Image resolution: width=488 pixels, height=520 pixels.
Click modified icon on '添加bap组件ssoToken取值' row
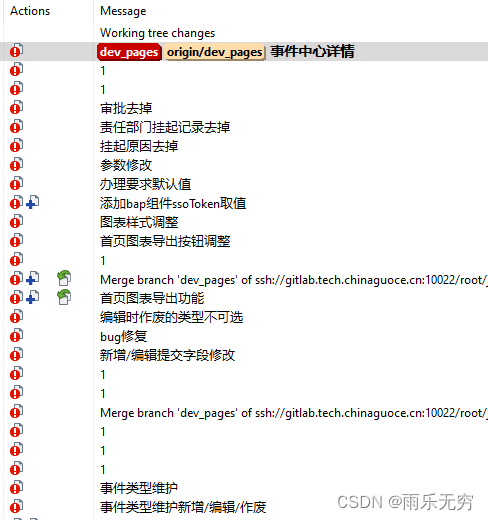[x=16, y=203]
